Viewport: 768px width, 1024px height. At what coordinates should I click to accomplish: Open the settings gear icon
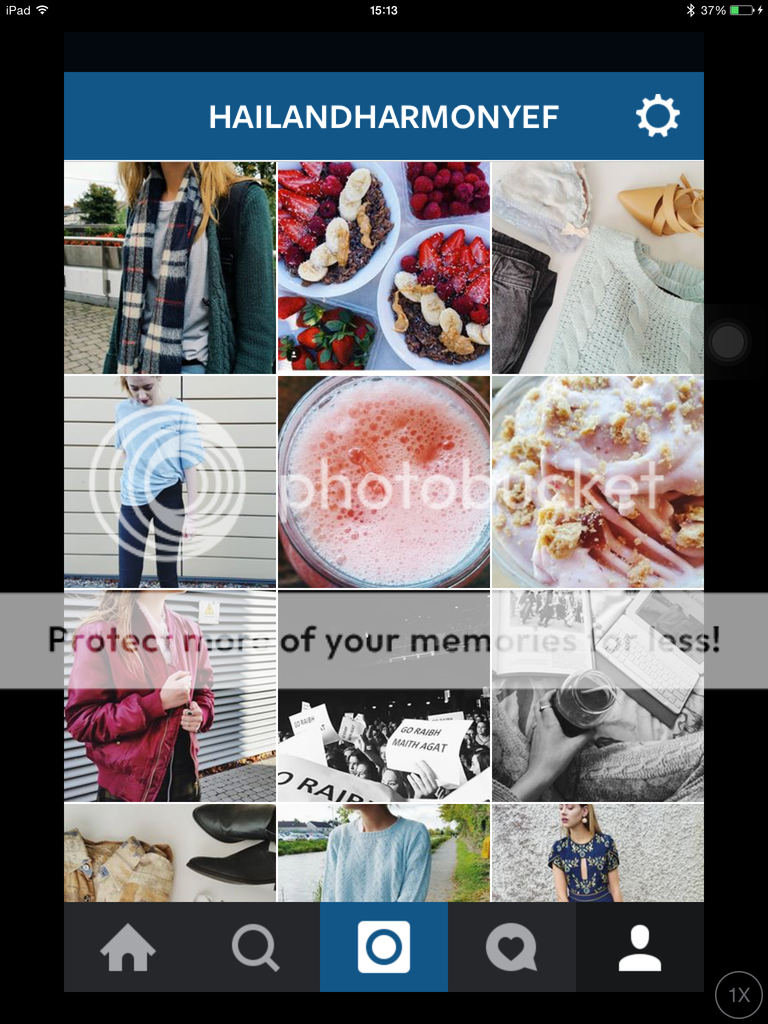[x=658, y=116]
